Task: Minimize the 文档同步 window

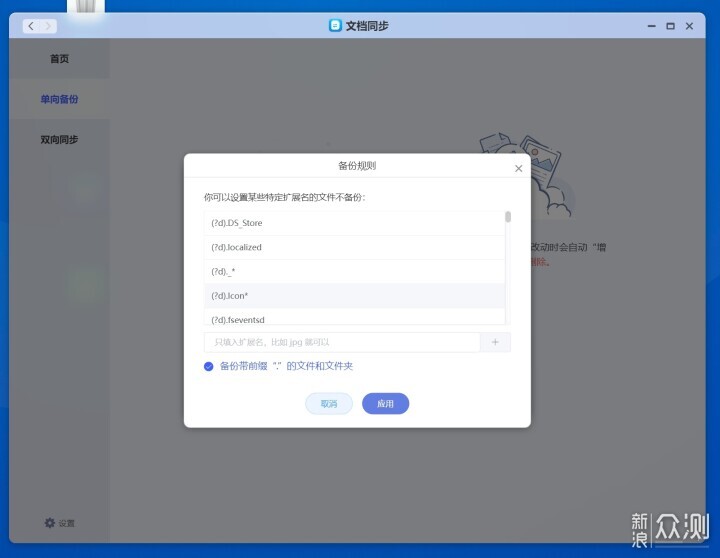Action: coord(651,26)
